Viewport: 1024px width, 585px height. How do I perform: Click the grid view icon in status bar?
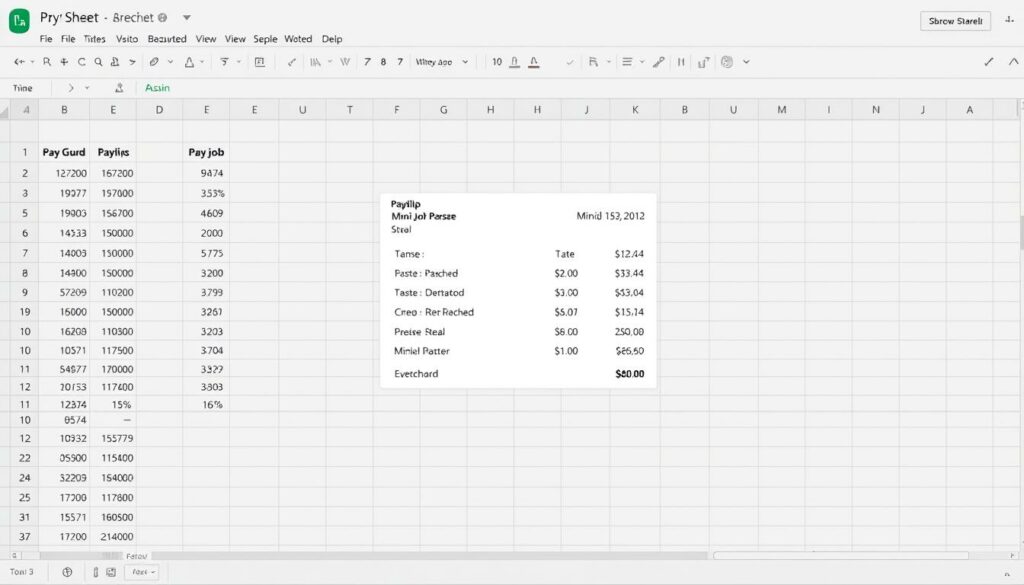click(111, 572)
